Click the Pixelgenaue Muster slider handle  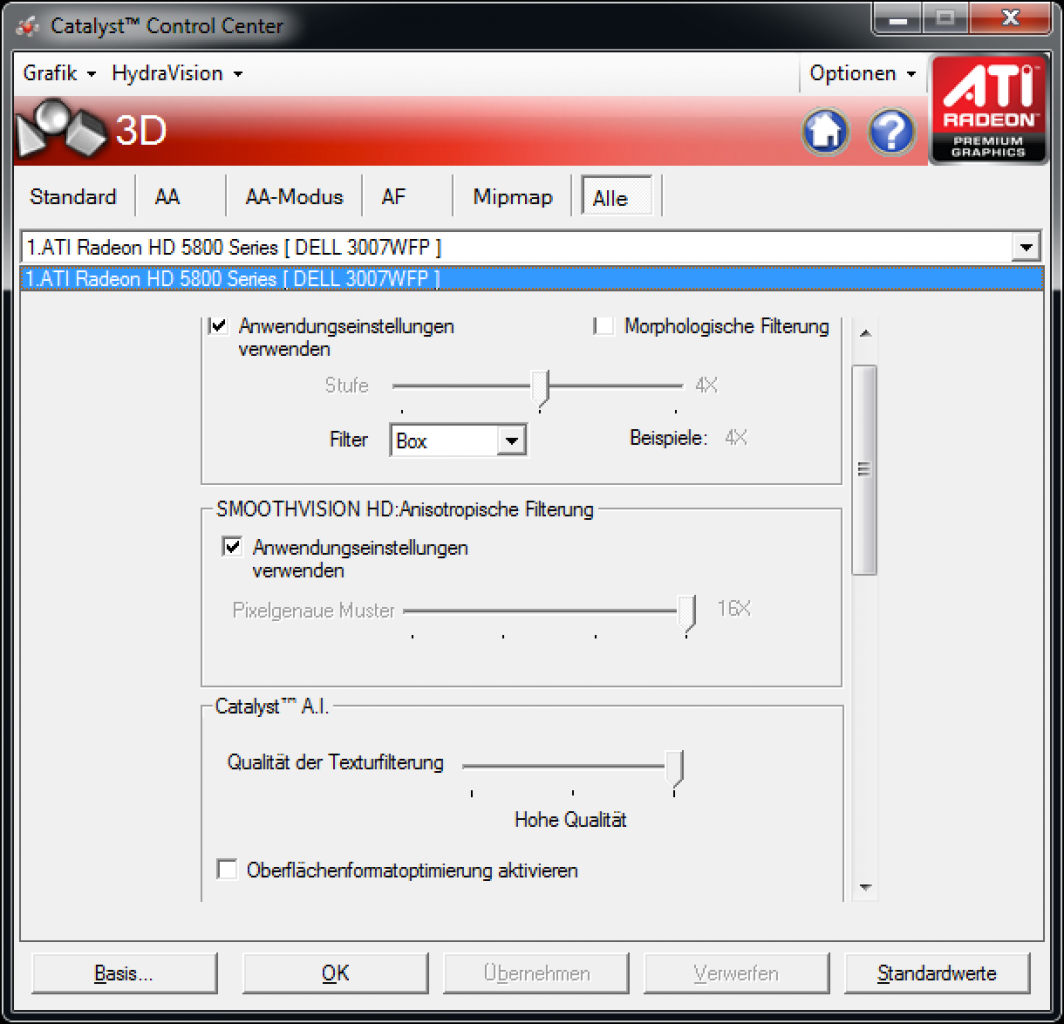pyautogui.click(x=687, y=615)
